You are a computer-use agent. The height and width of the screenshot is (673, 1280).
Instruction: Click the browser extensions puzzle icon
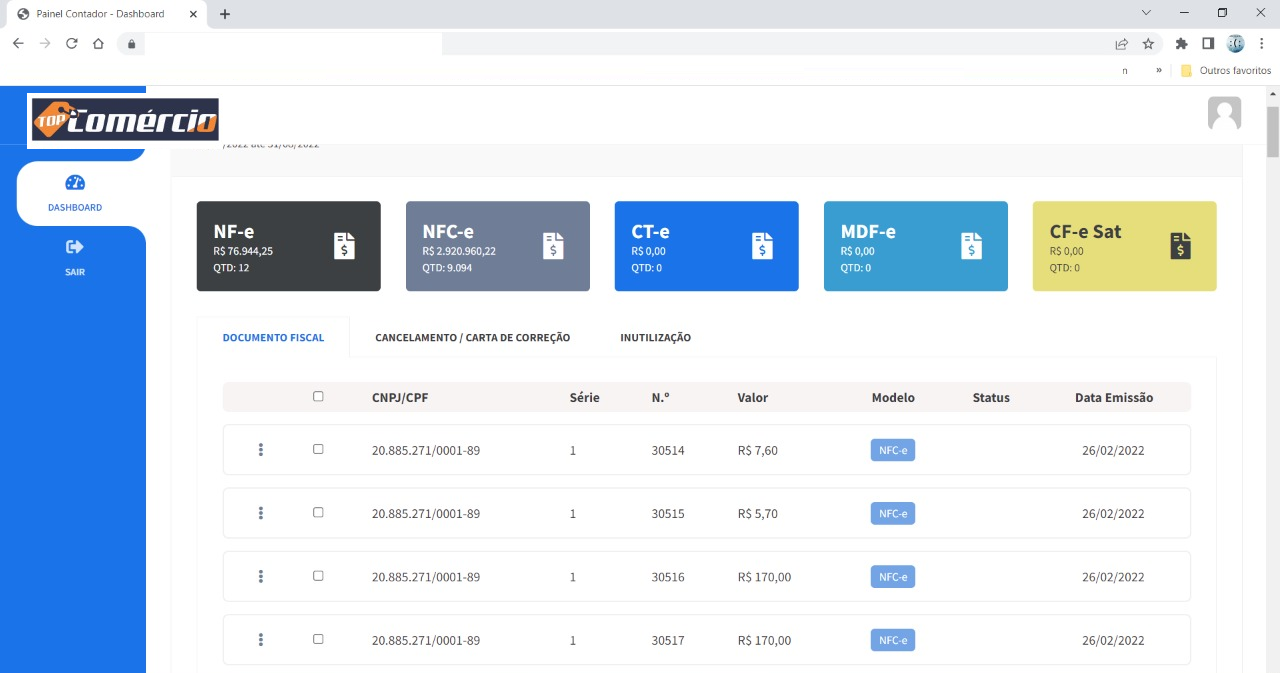[1181, 43]
